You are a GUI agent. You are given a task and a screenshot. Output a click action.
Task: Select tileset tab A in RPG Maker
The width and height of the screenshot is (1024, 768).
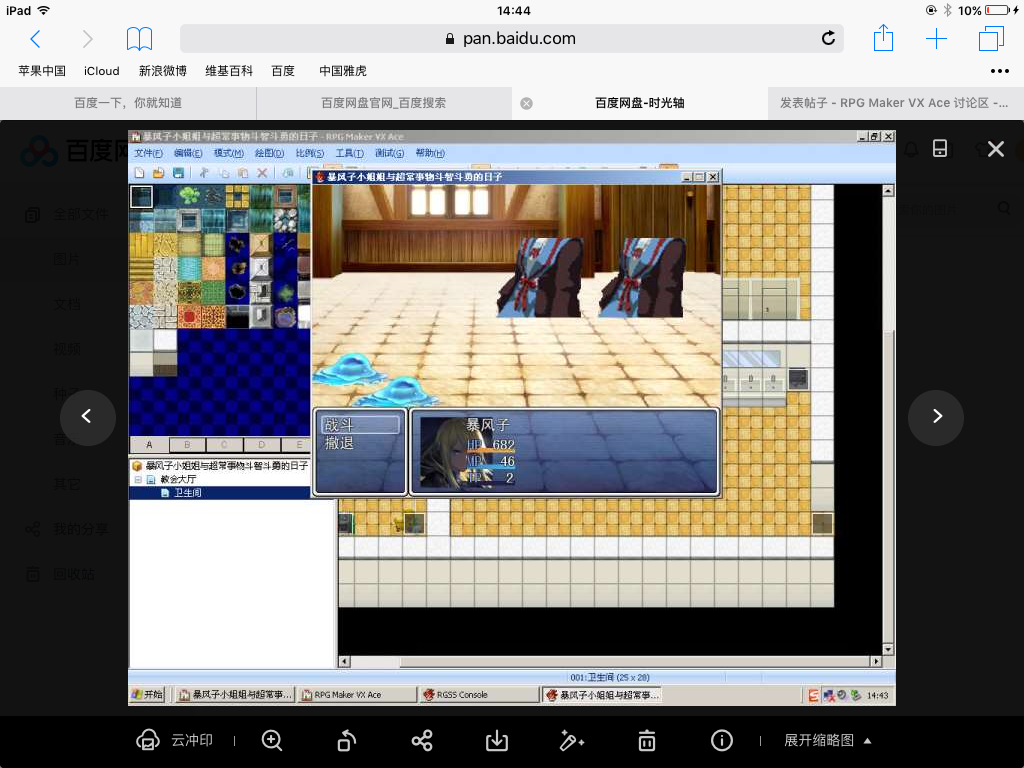pos(150,445)
